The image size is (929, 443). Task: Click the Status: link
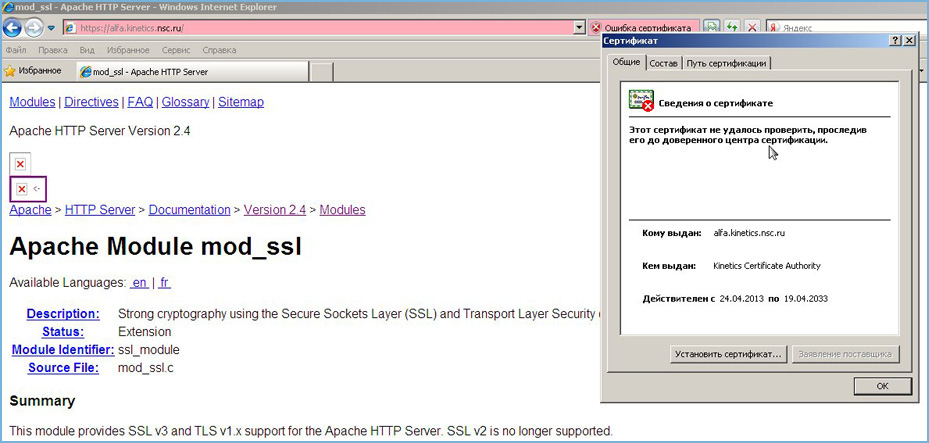(x=63, y=331)
